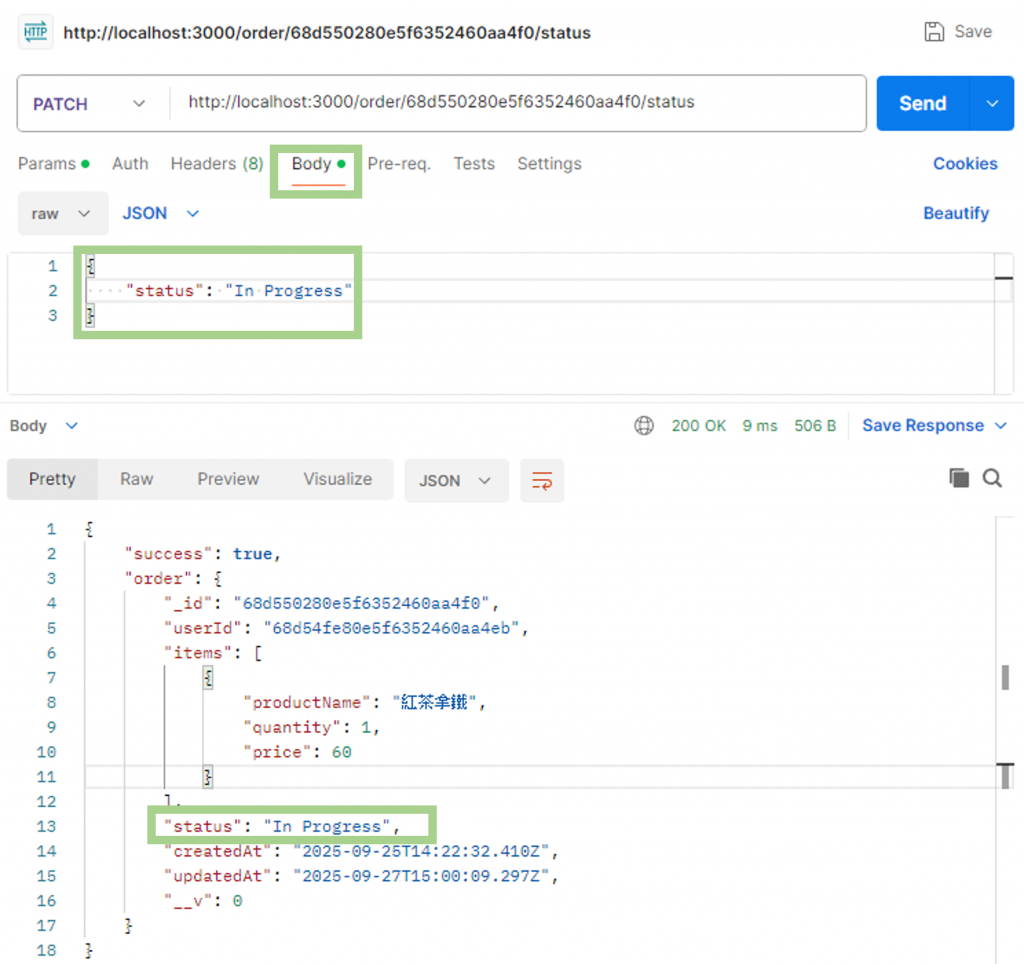Click the 200 OK status text
This screenshot has height=964, width=1024.
pos(698,426)
